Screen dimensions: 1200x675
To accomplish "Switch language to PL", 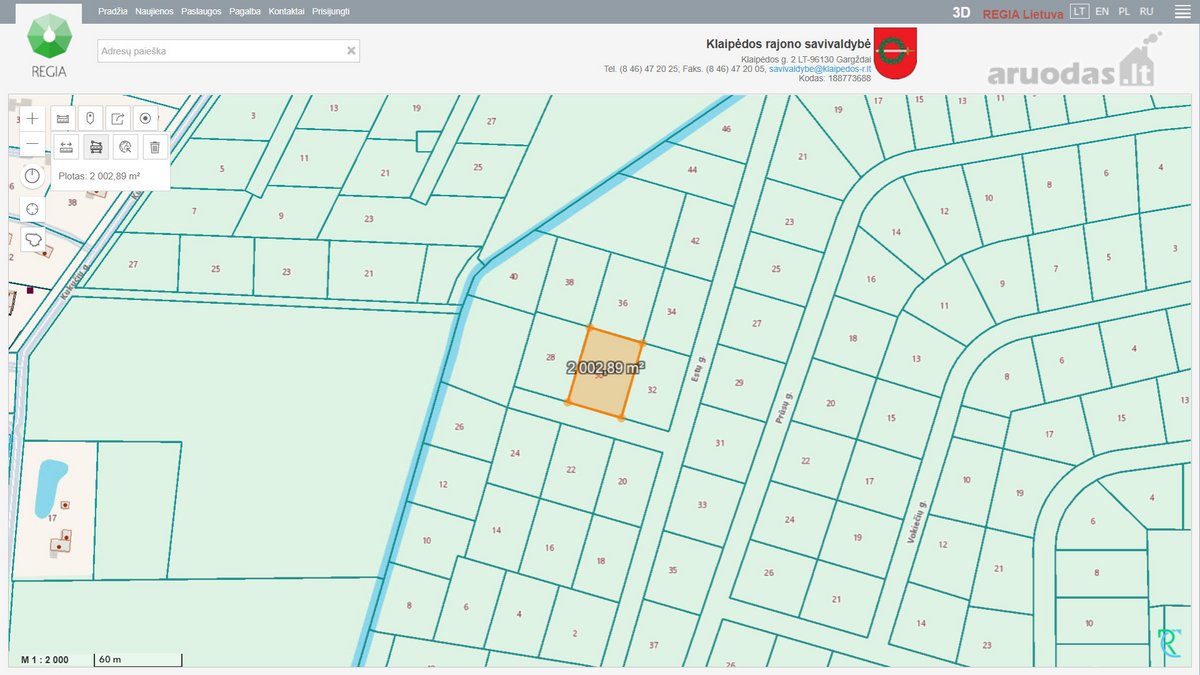I will [x=1124, y=11].
